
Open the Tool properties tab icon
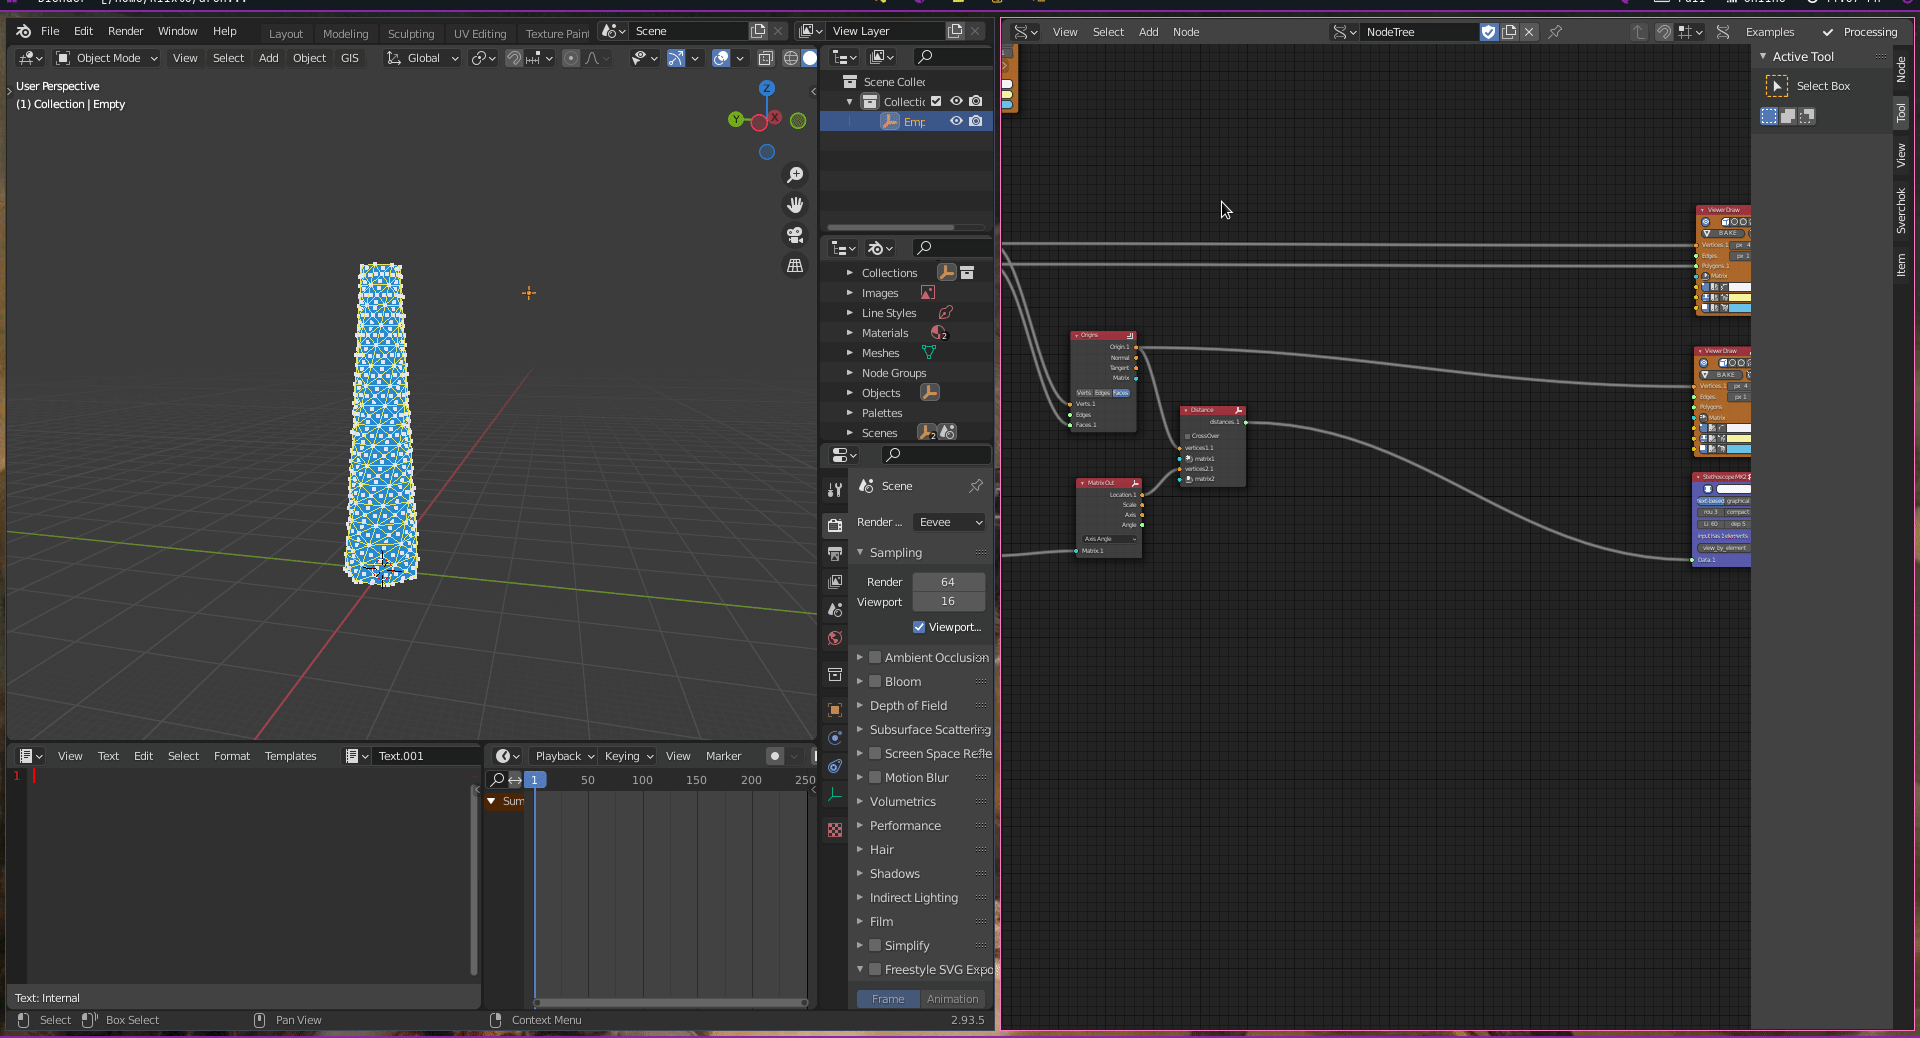click(x=835, y=489)
